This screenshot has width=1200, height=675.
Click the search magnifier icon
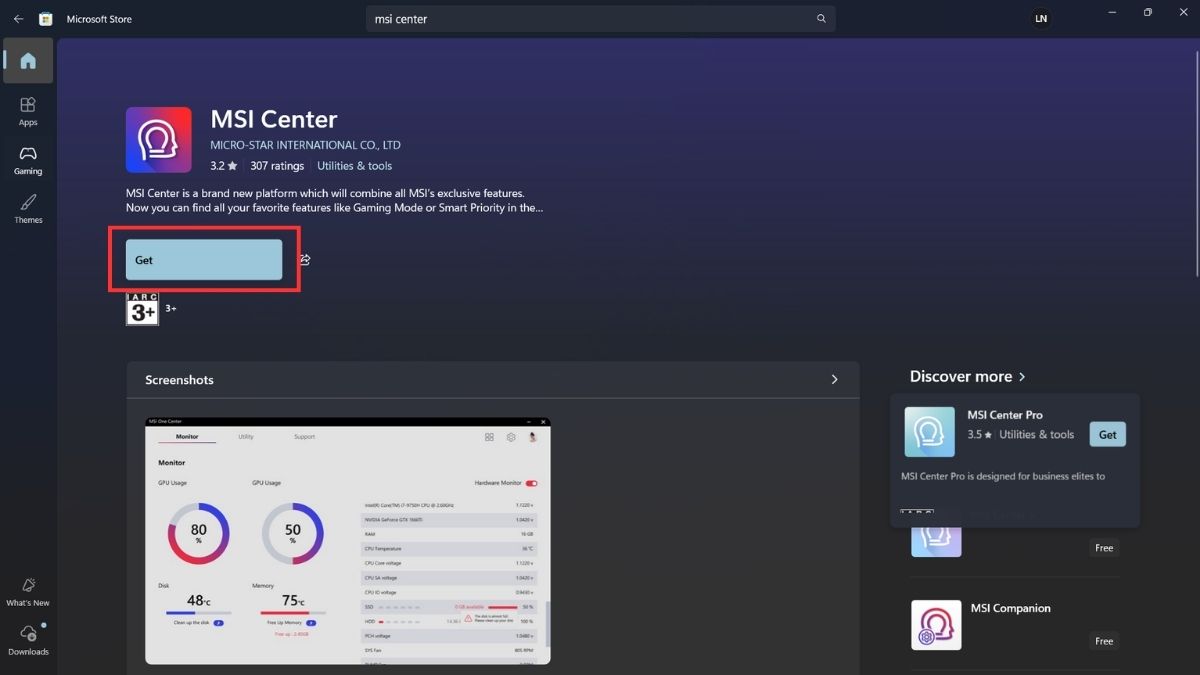(821, 19)
